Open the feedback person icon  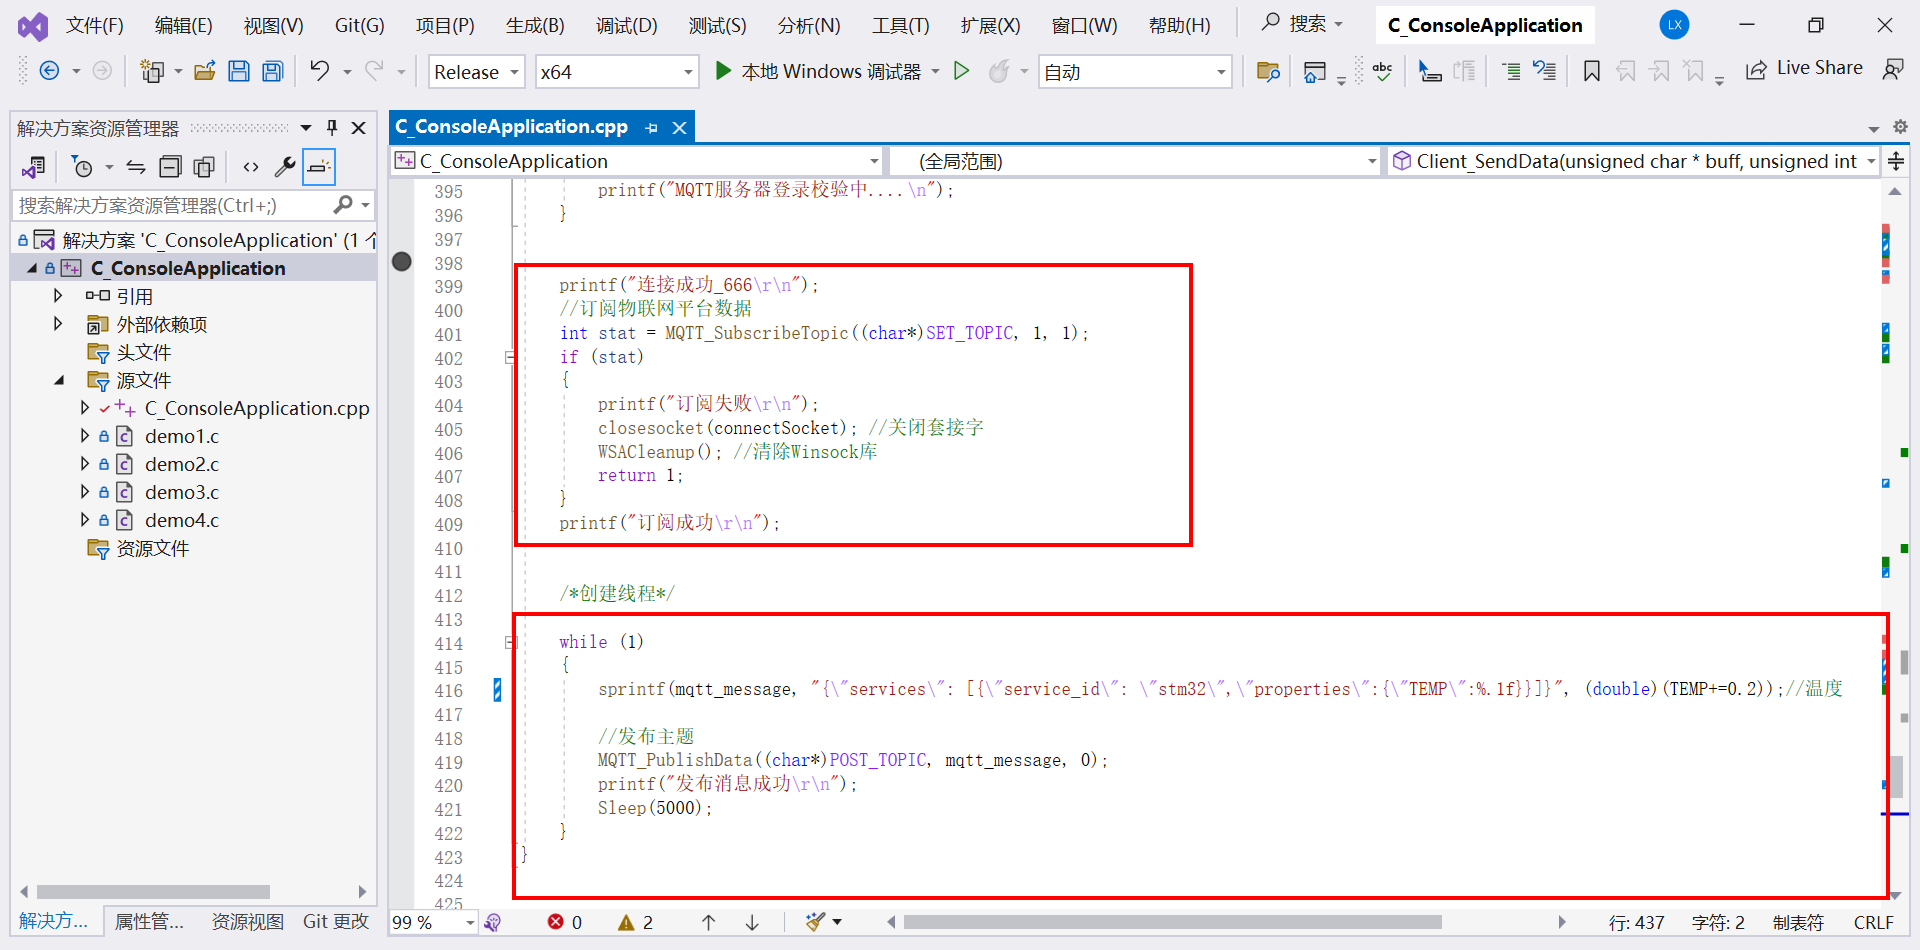1893,69
